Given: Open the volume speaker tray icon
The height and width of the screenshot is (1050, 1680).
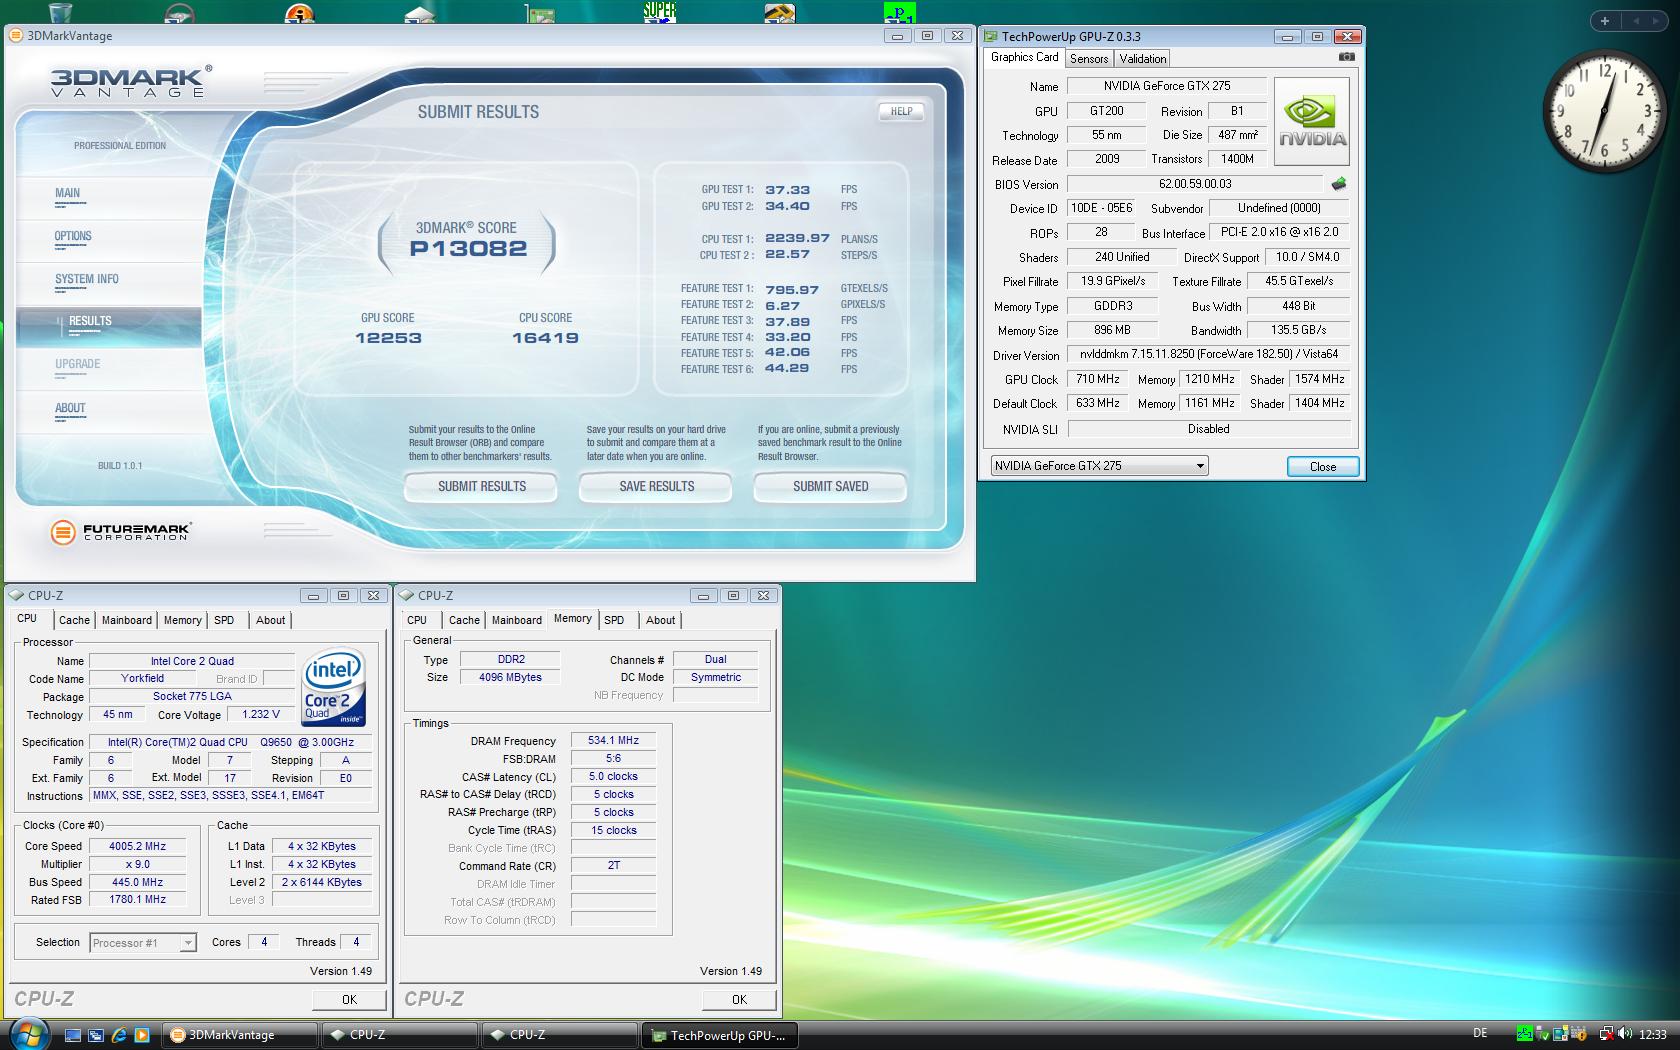Looking at the screenshot, I should coord(1624,1034).
